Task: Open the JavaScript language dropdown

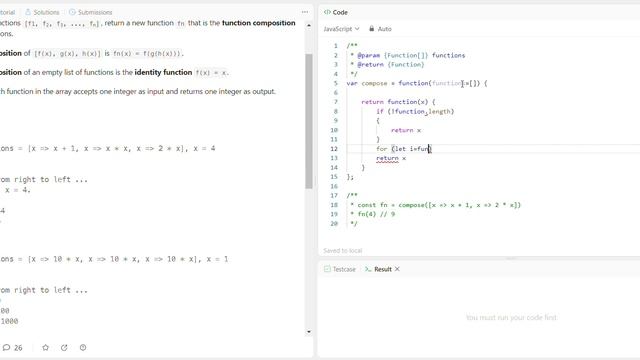Action: point(341,29)
